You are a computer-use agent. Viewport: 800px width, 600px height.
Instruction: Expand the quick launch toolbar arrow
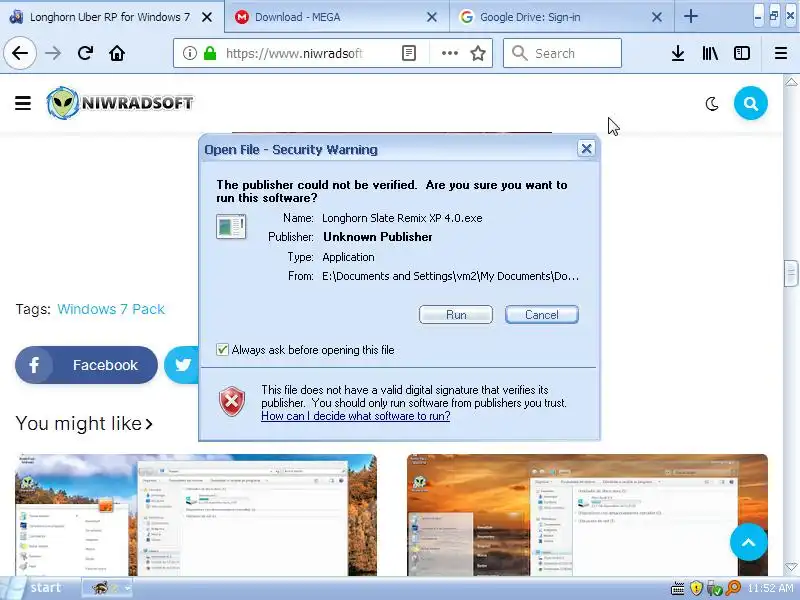[x=128, y=588]
